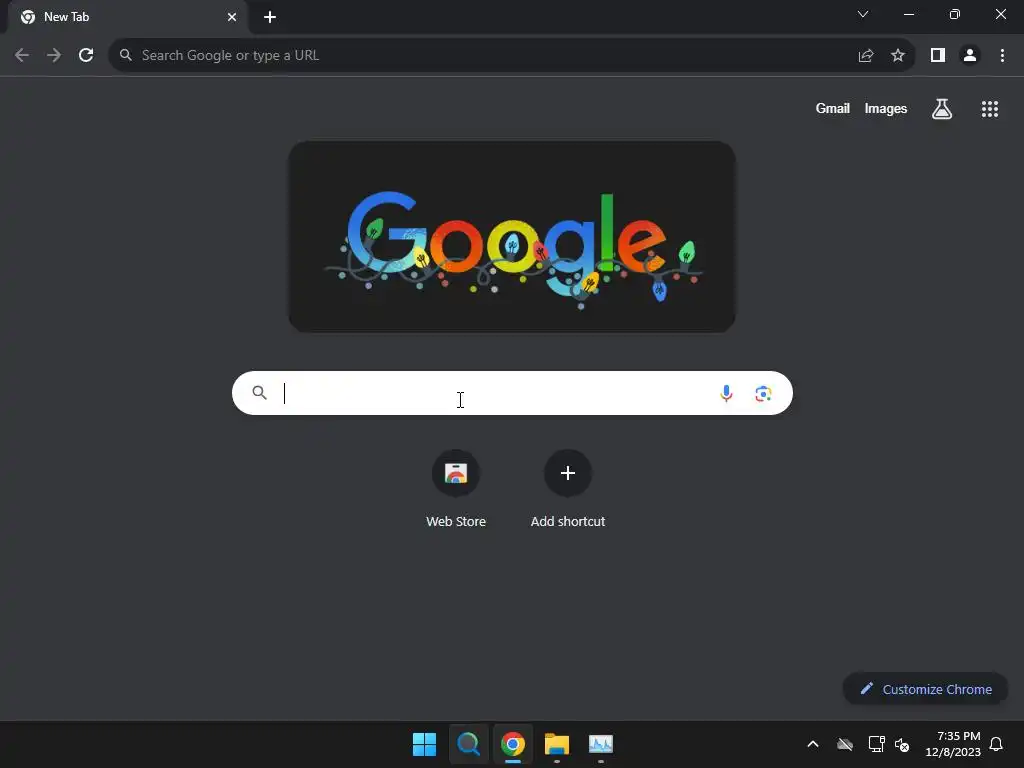1024x768 pixels.
Task: Restore down the Chrome window
Action: pos(955,14)
